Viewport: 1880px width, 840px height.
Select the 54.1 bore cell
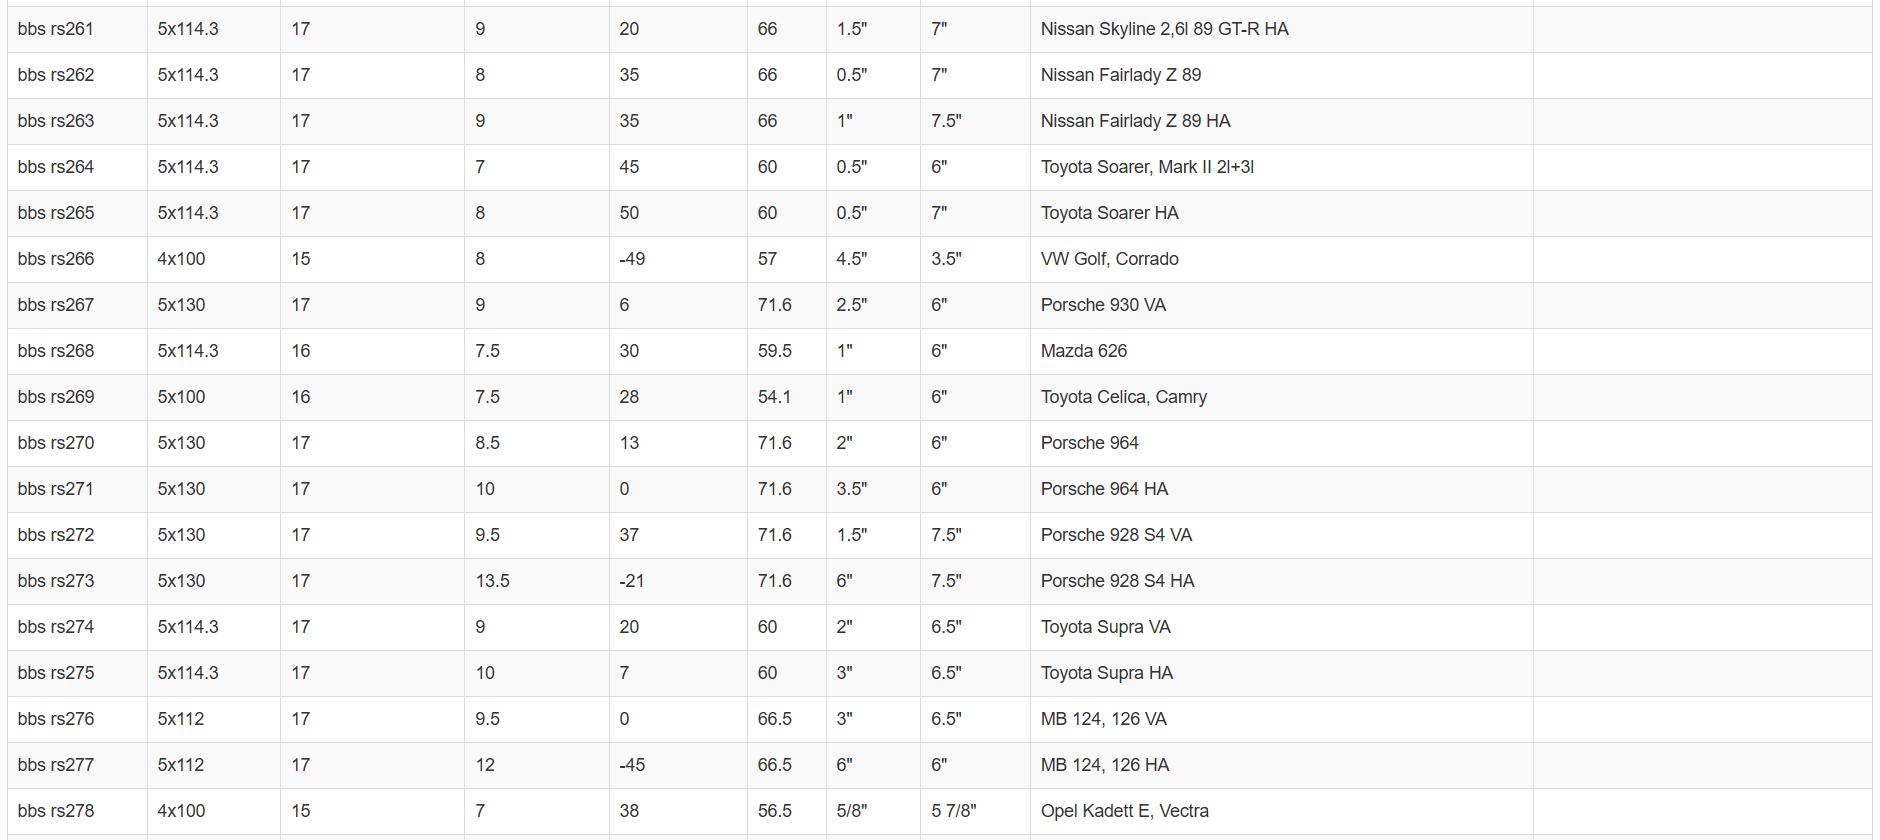[786, 397]
